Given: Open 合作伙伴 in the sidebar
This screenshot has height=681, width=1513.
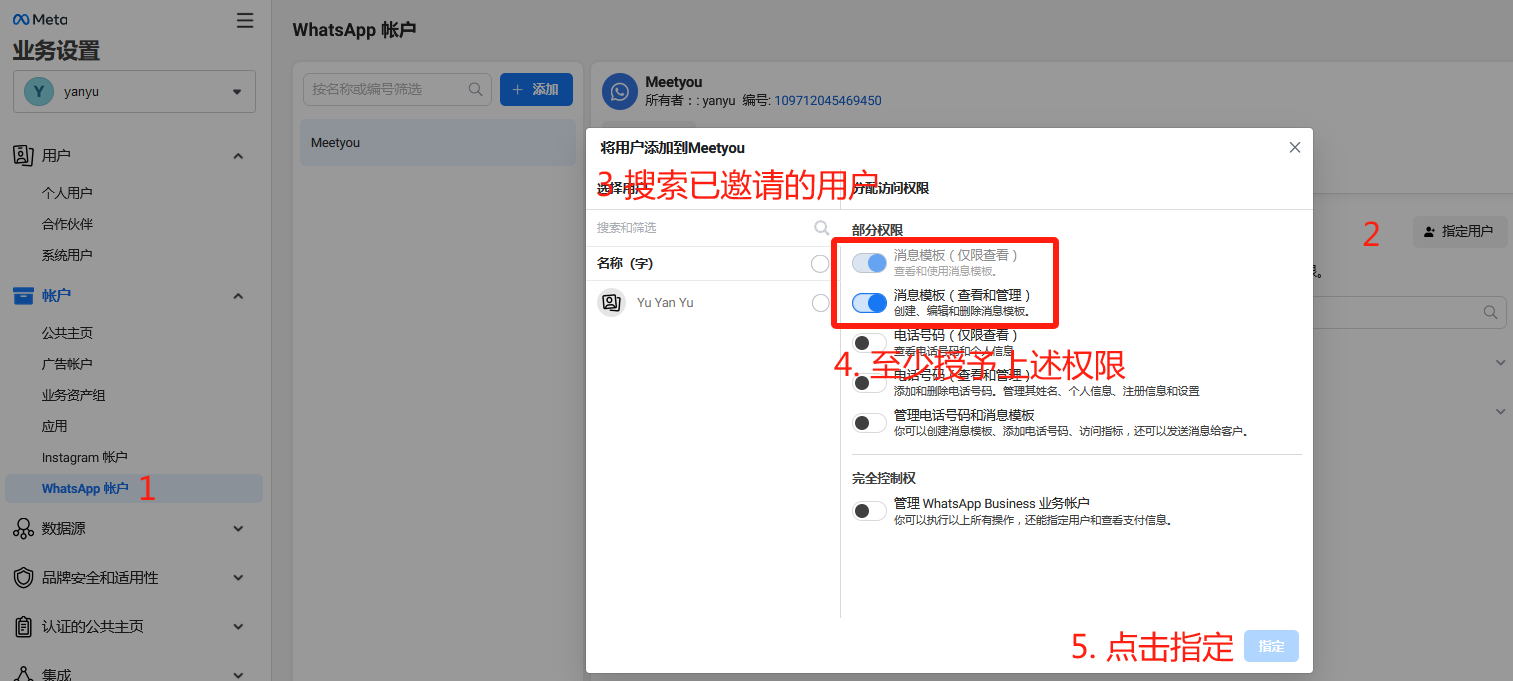Looking at the screenshot, I should pos(67,224).
